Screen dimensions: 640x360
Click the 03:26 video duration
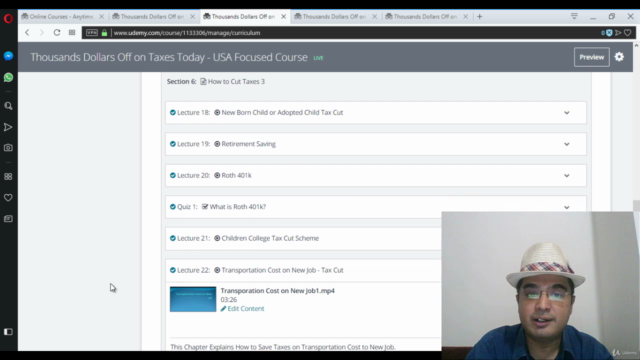(229, 300)
